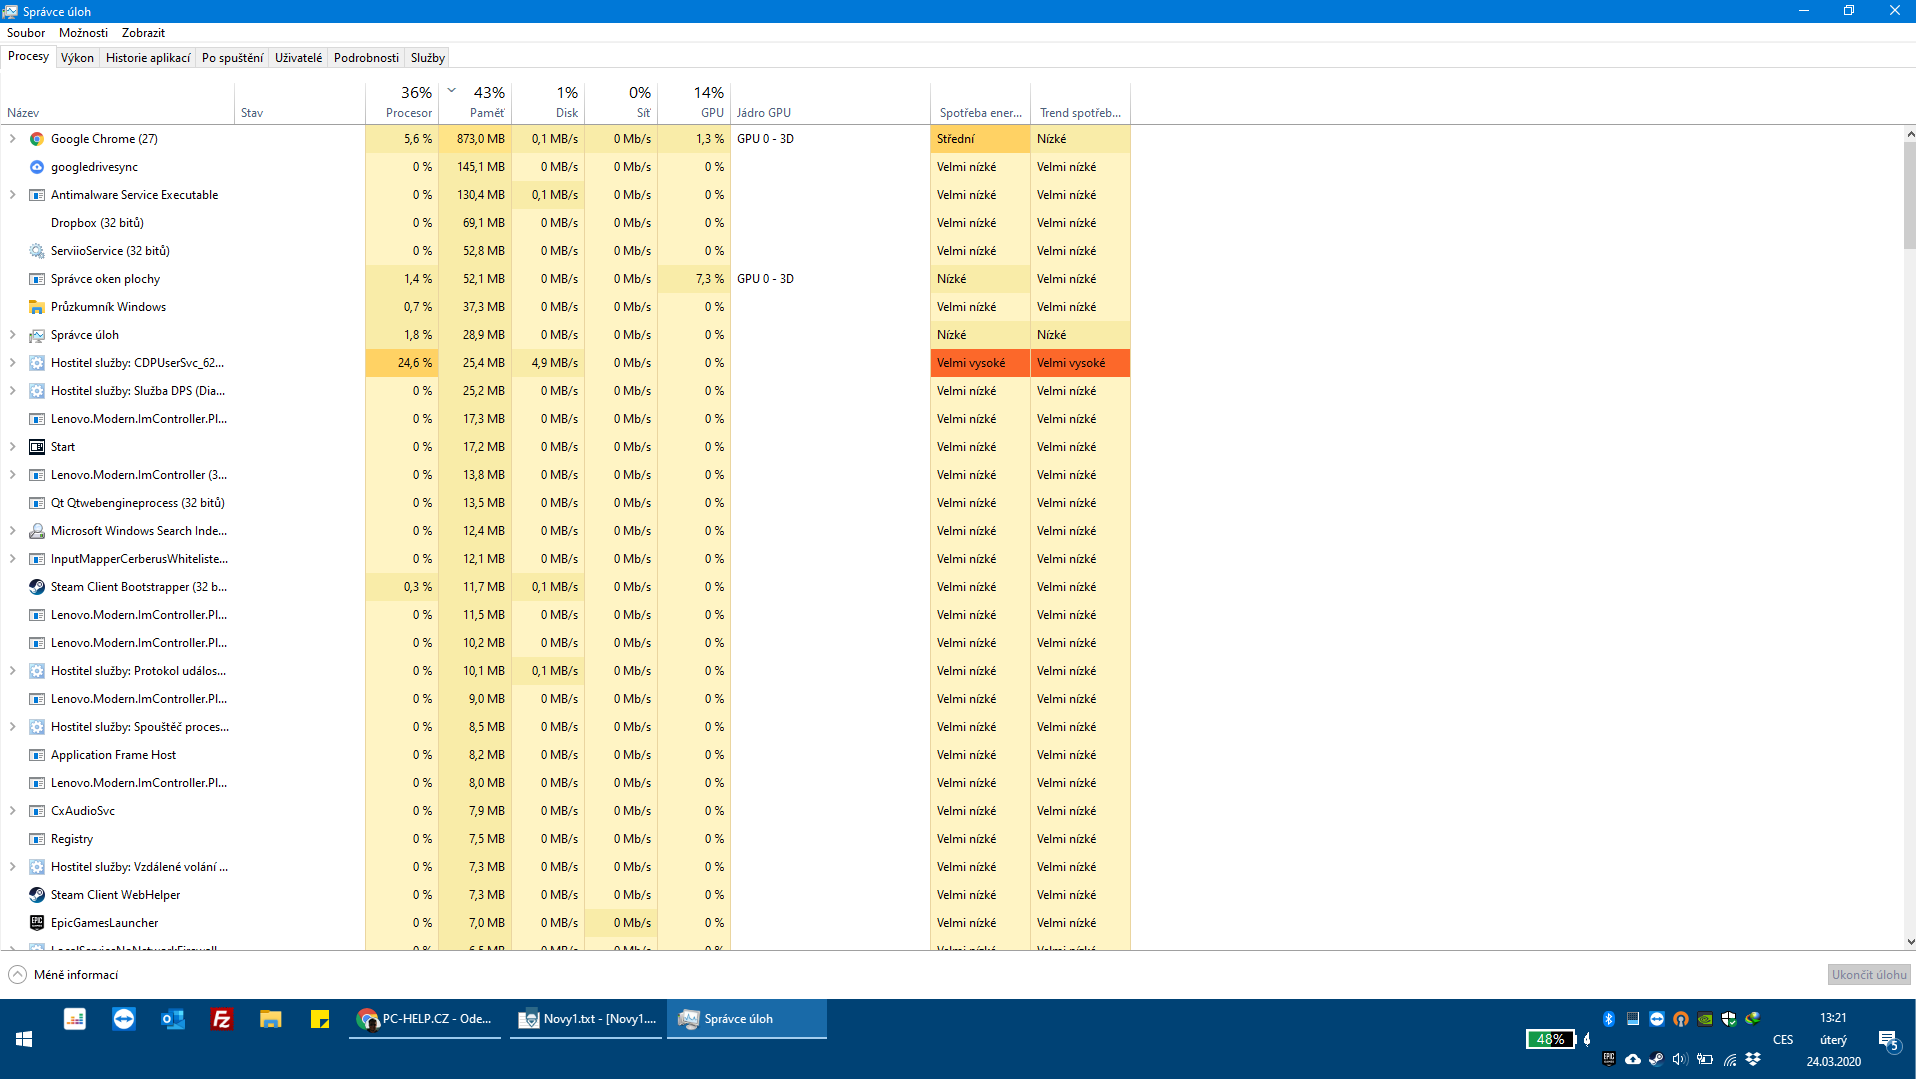Select the Průzkumník Windows folder icon
The image size is (1916, 1079).
point(37,307)
